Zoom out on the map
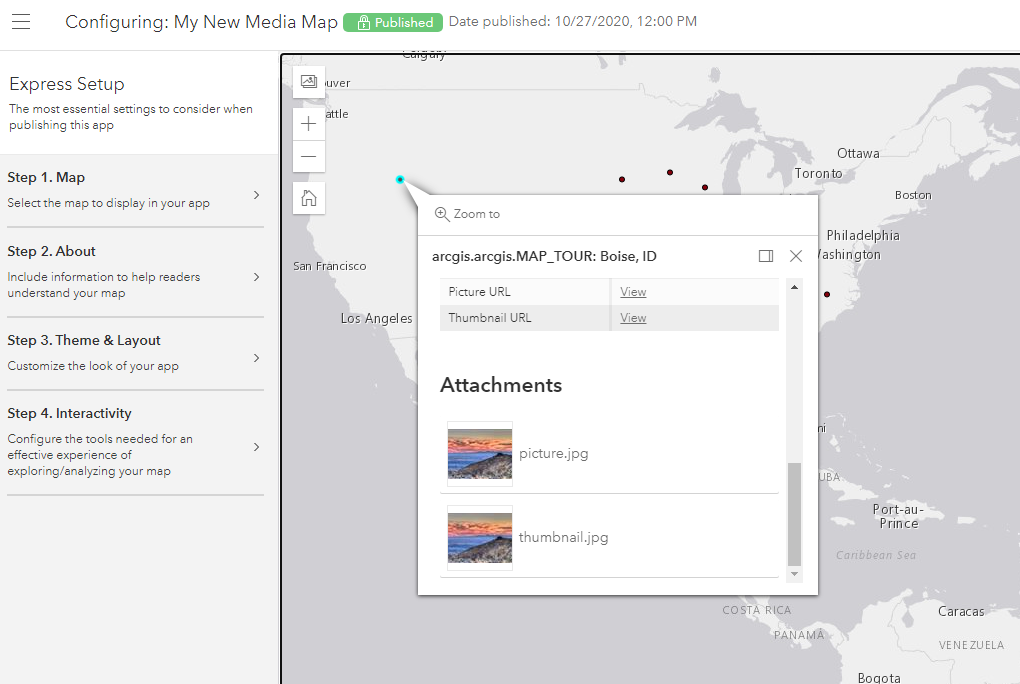Viewport: 1020px width, 684px height. 309,156
